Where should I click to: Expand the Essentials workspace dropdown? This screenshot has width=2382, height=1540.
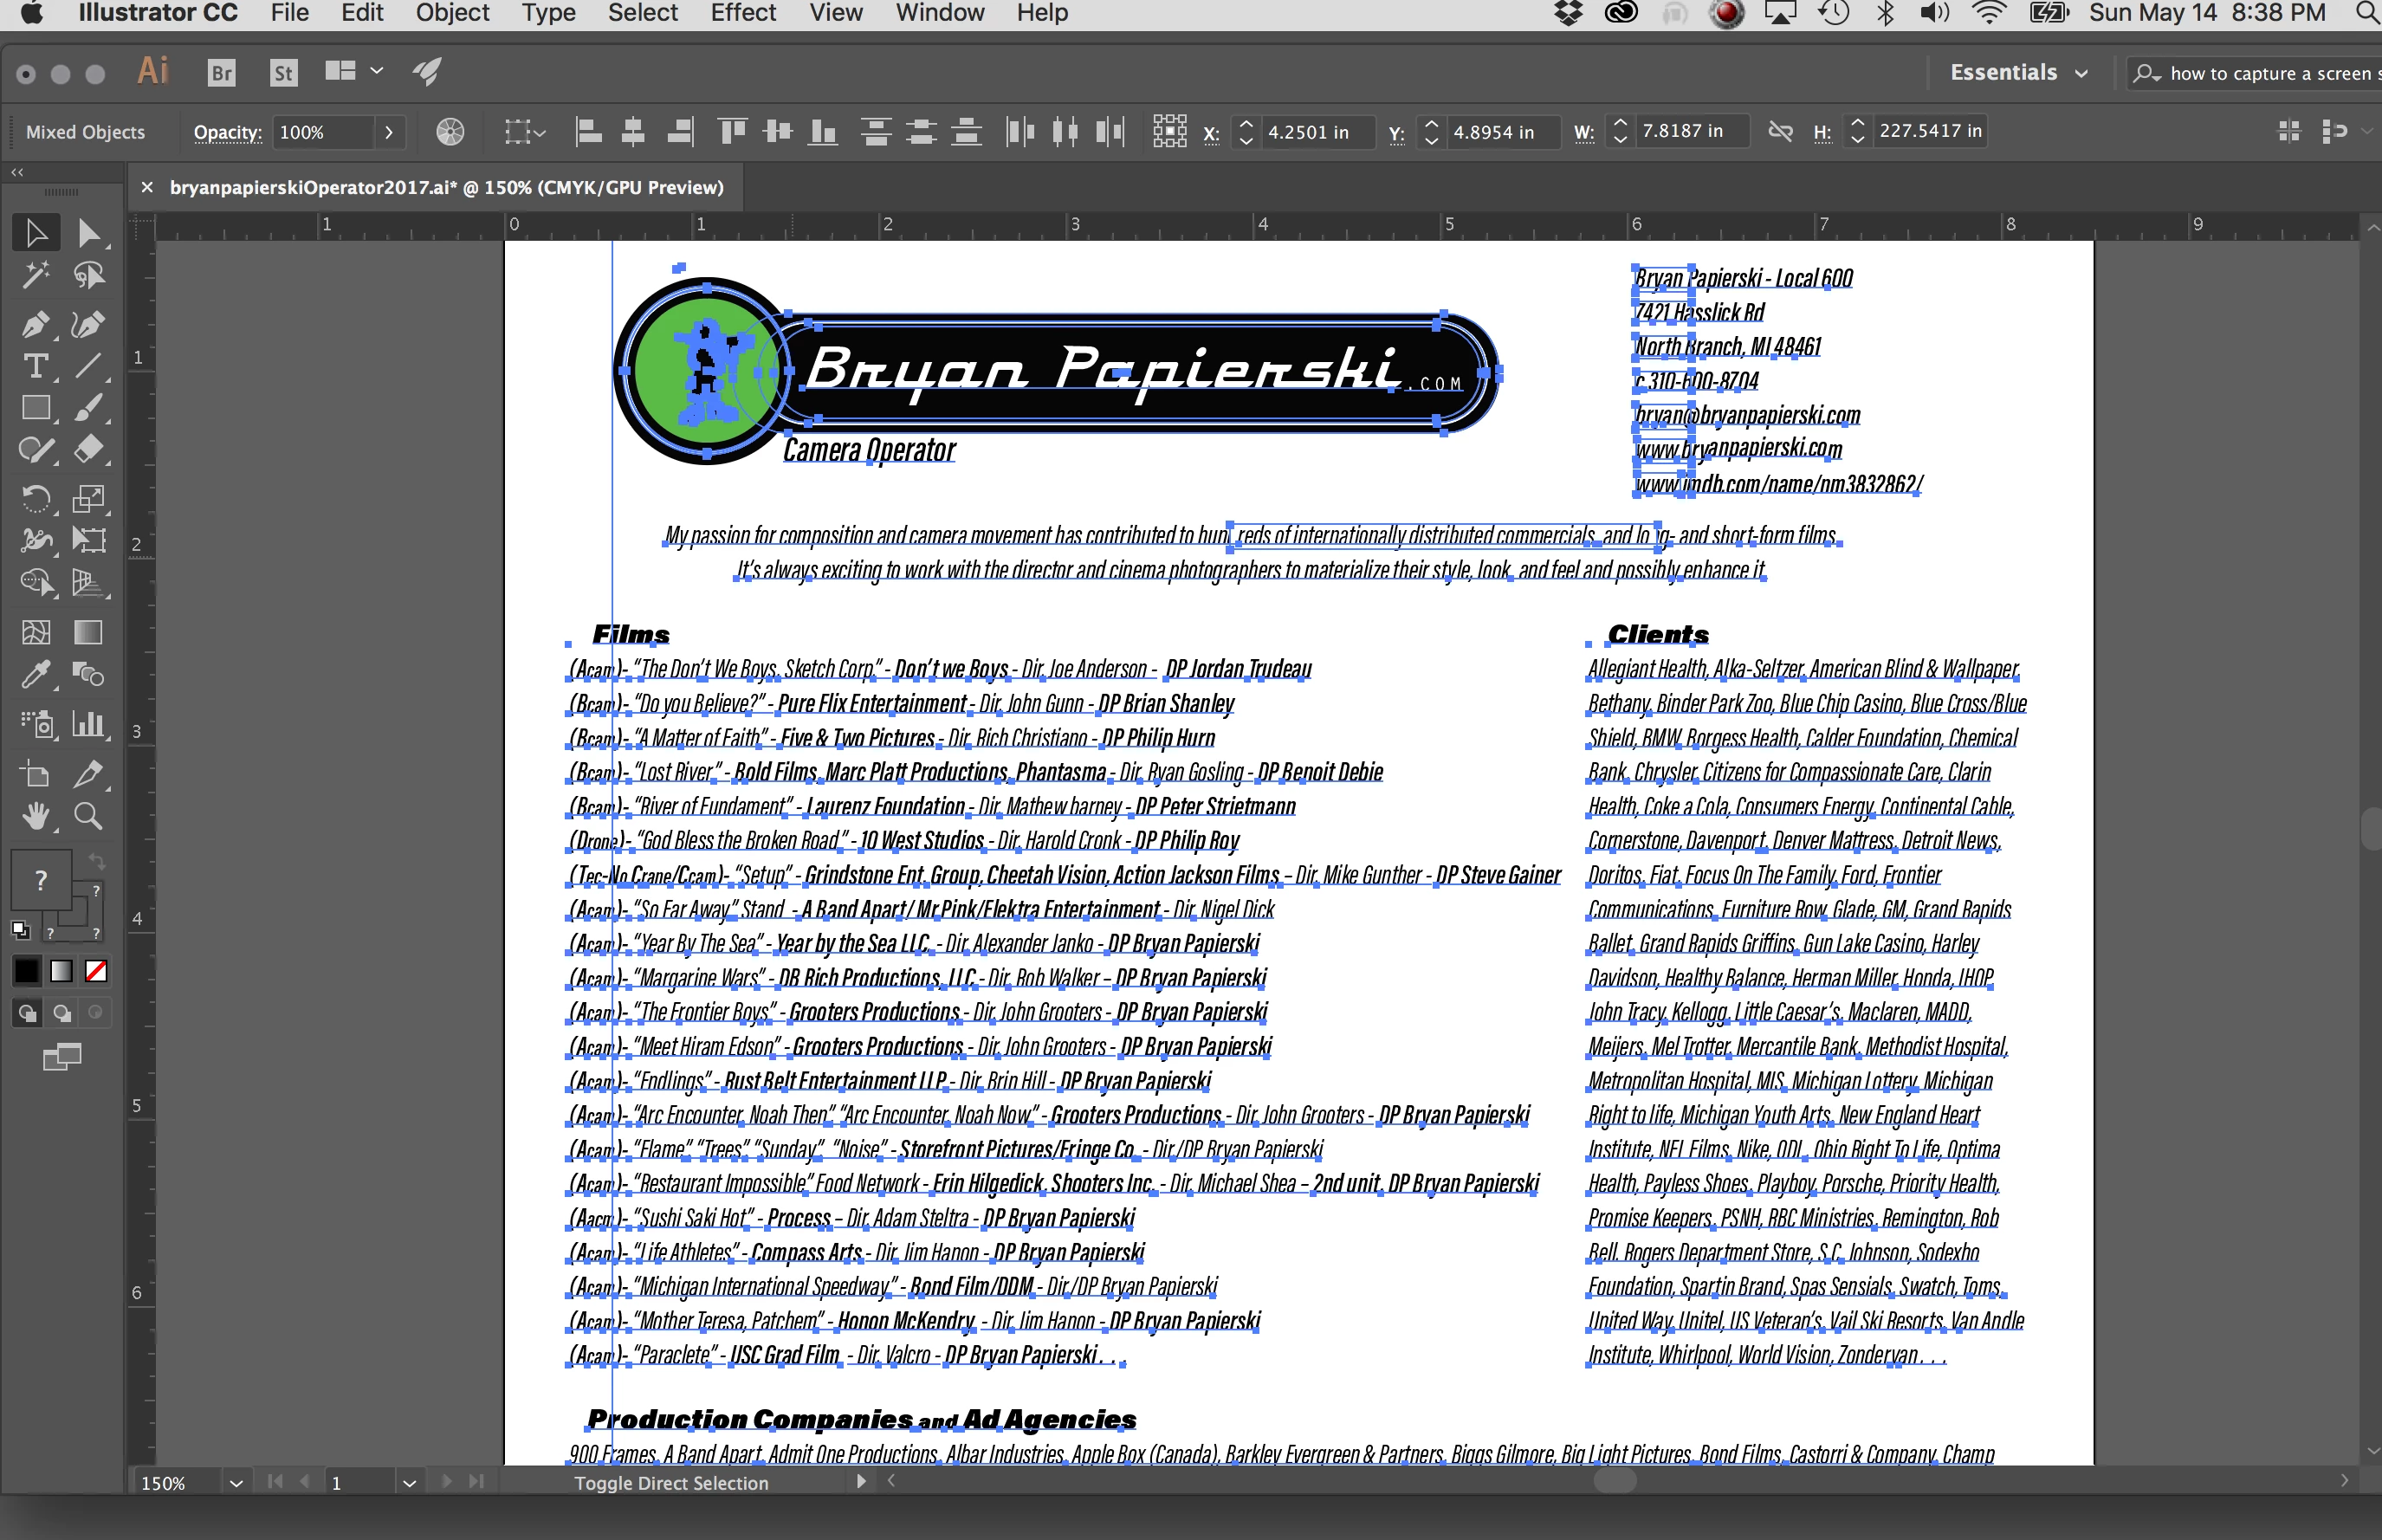2081,73
